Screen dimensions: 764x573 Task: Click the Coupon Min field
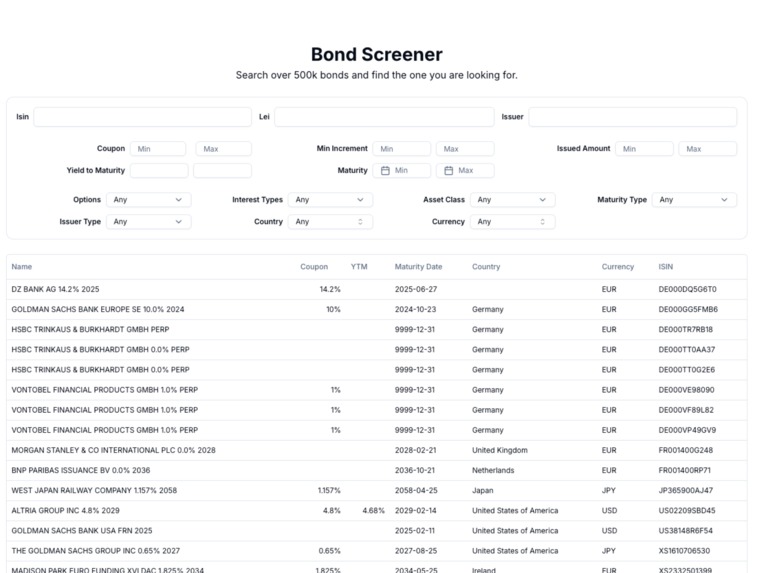coord(158,149)
